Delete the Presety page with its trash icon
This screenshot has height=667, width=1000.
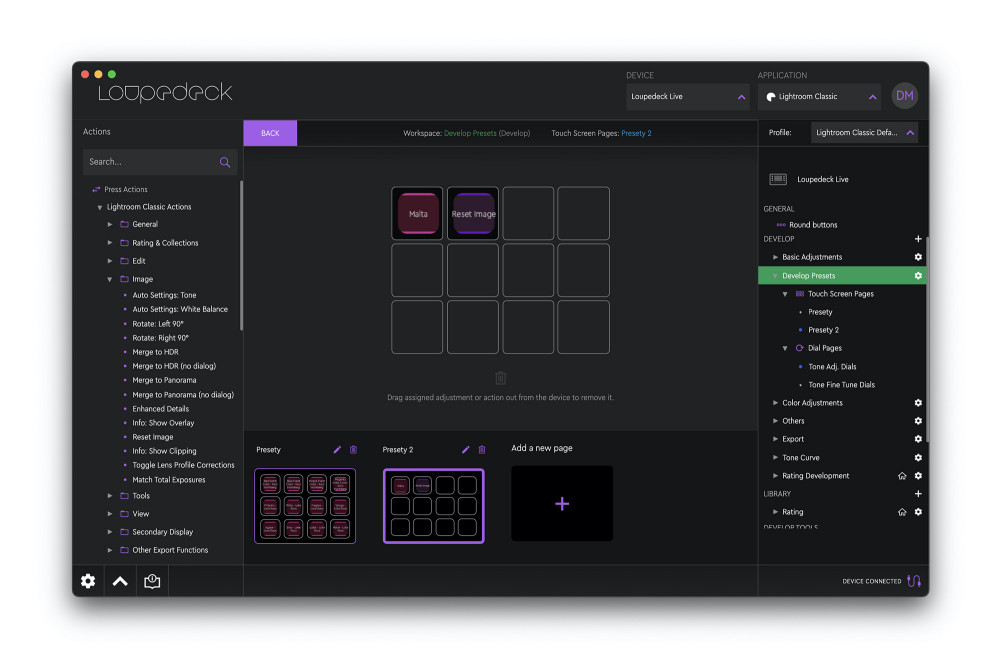[x=353, y=450]
